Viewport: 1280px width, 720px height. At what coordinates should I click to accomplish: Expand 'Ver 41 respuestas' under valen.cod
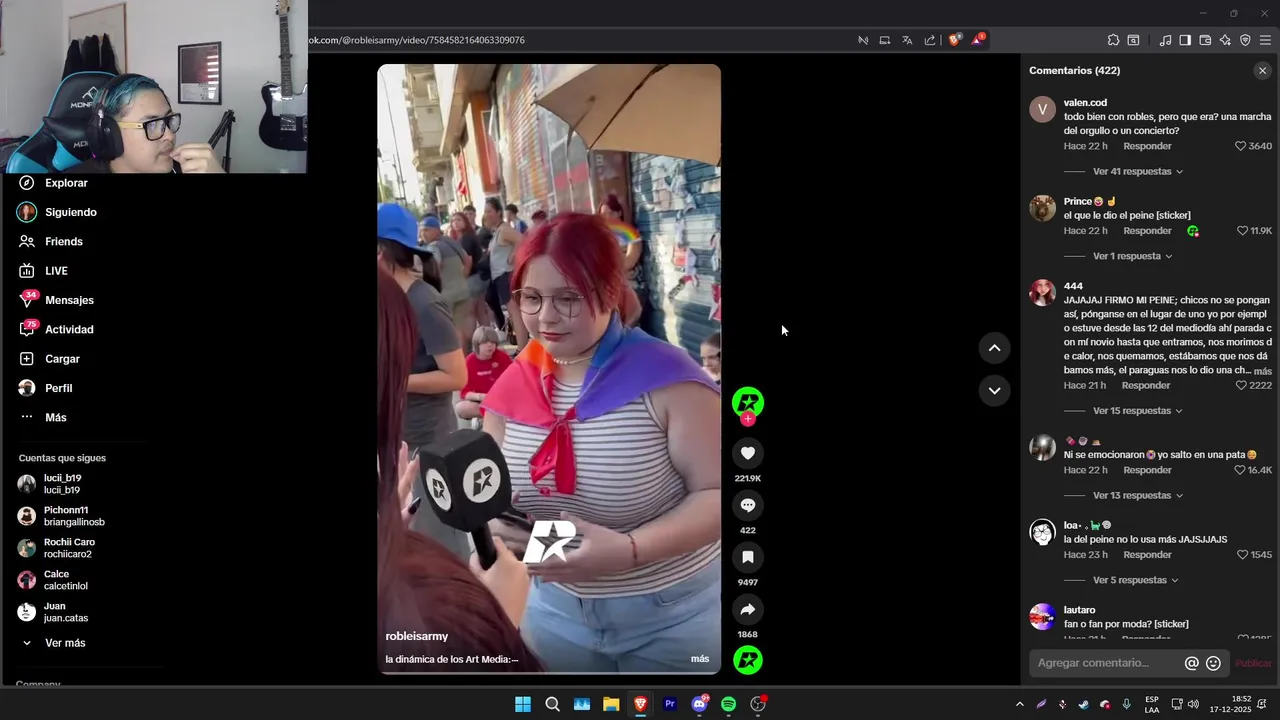click(1138, 172)
